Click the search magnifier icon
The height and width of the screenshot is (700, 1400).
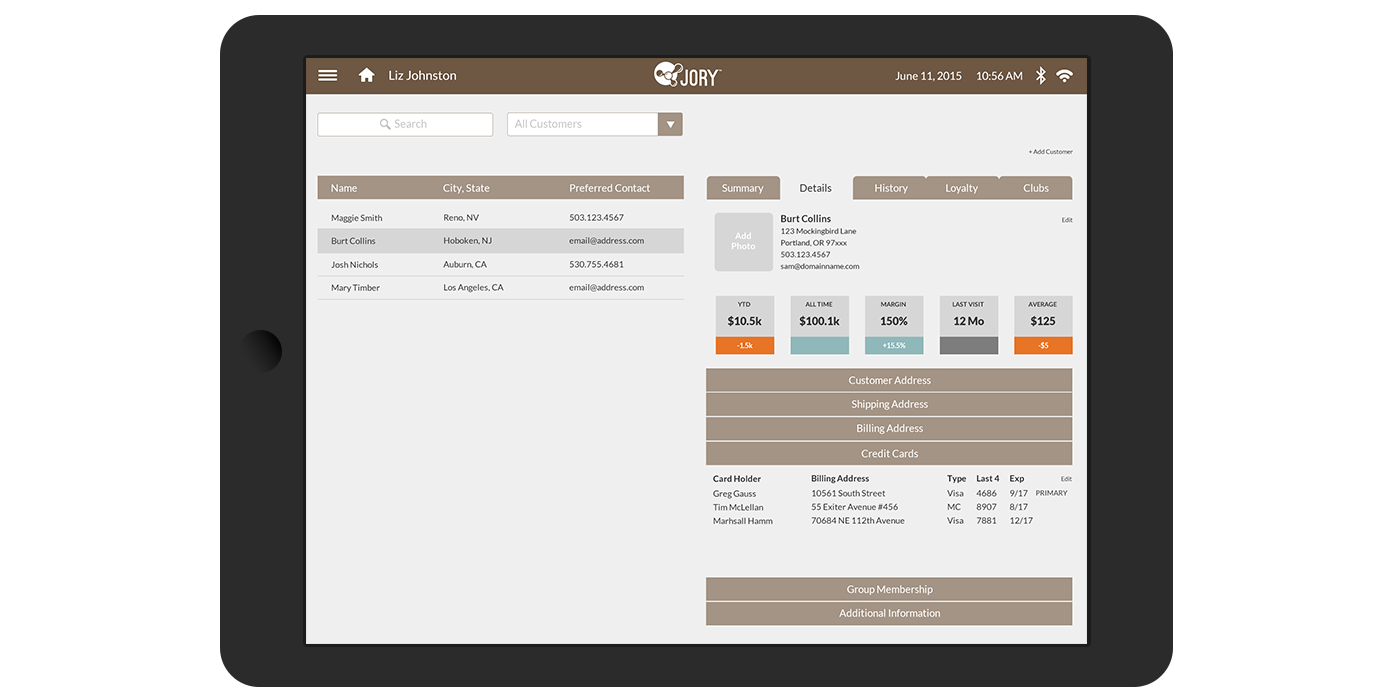385,123
